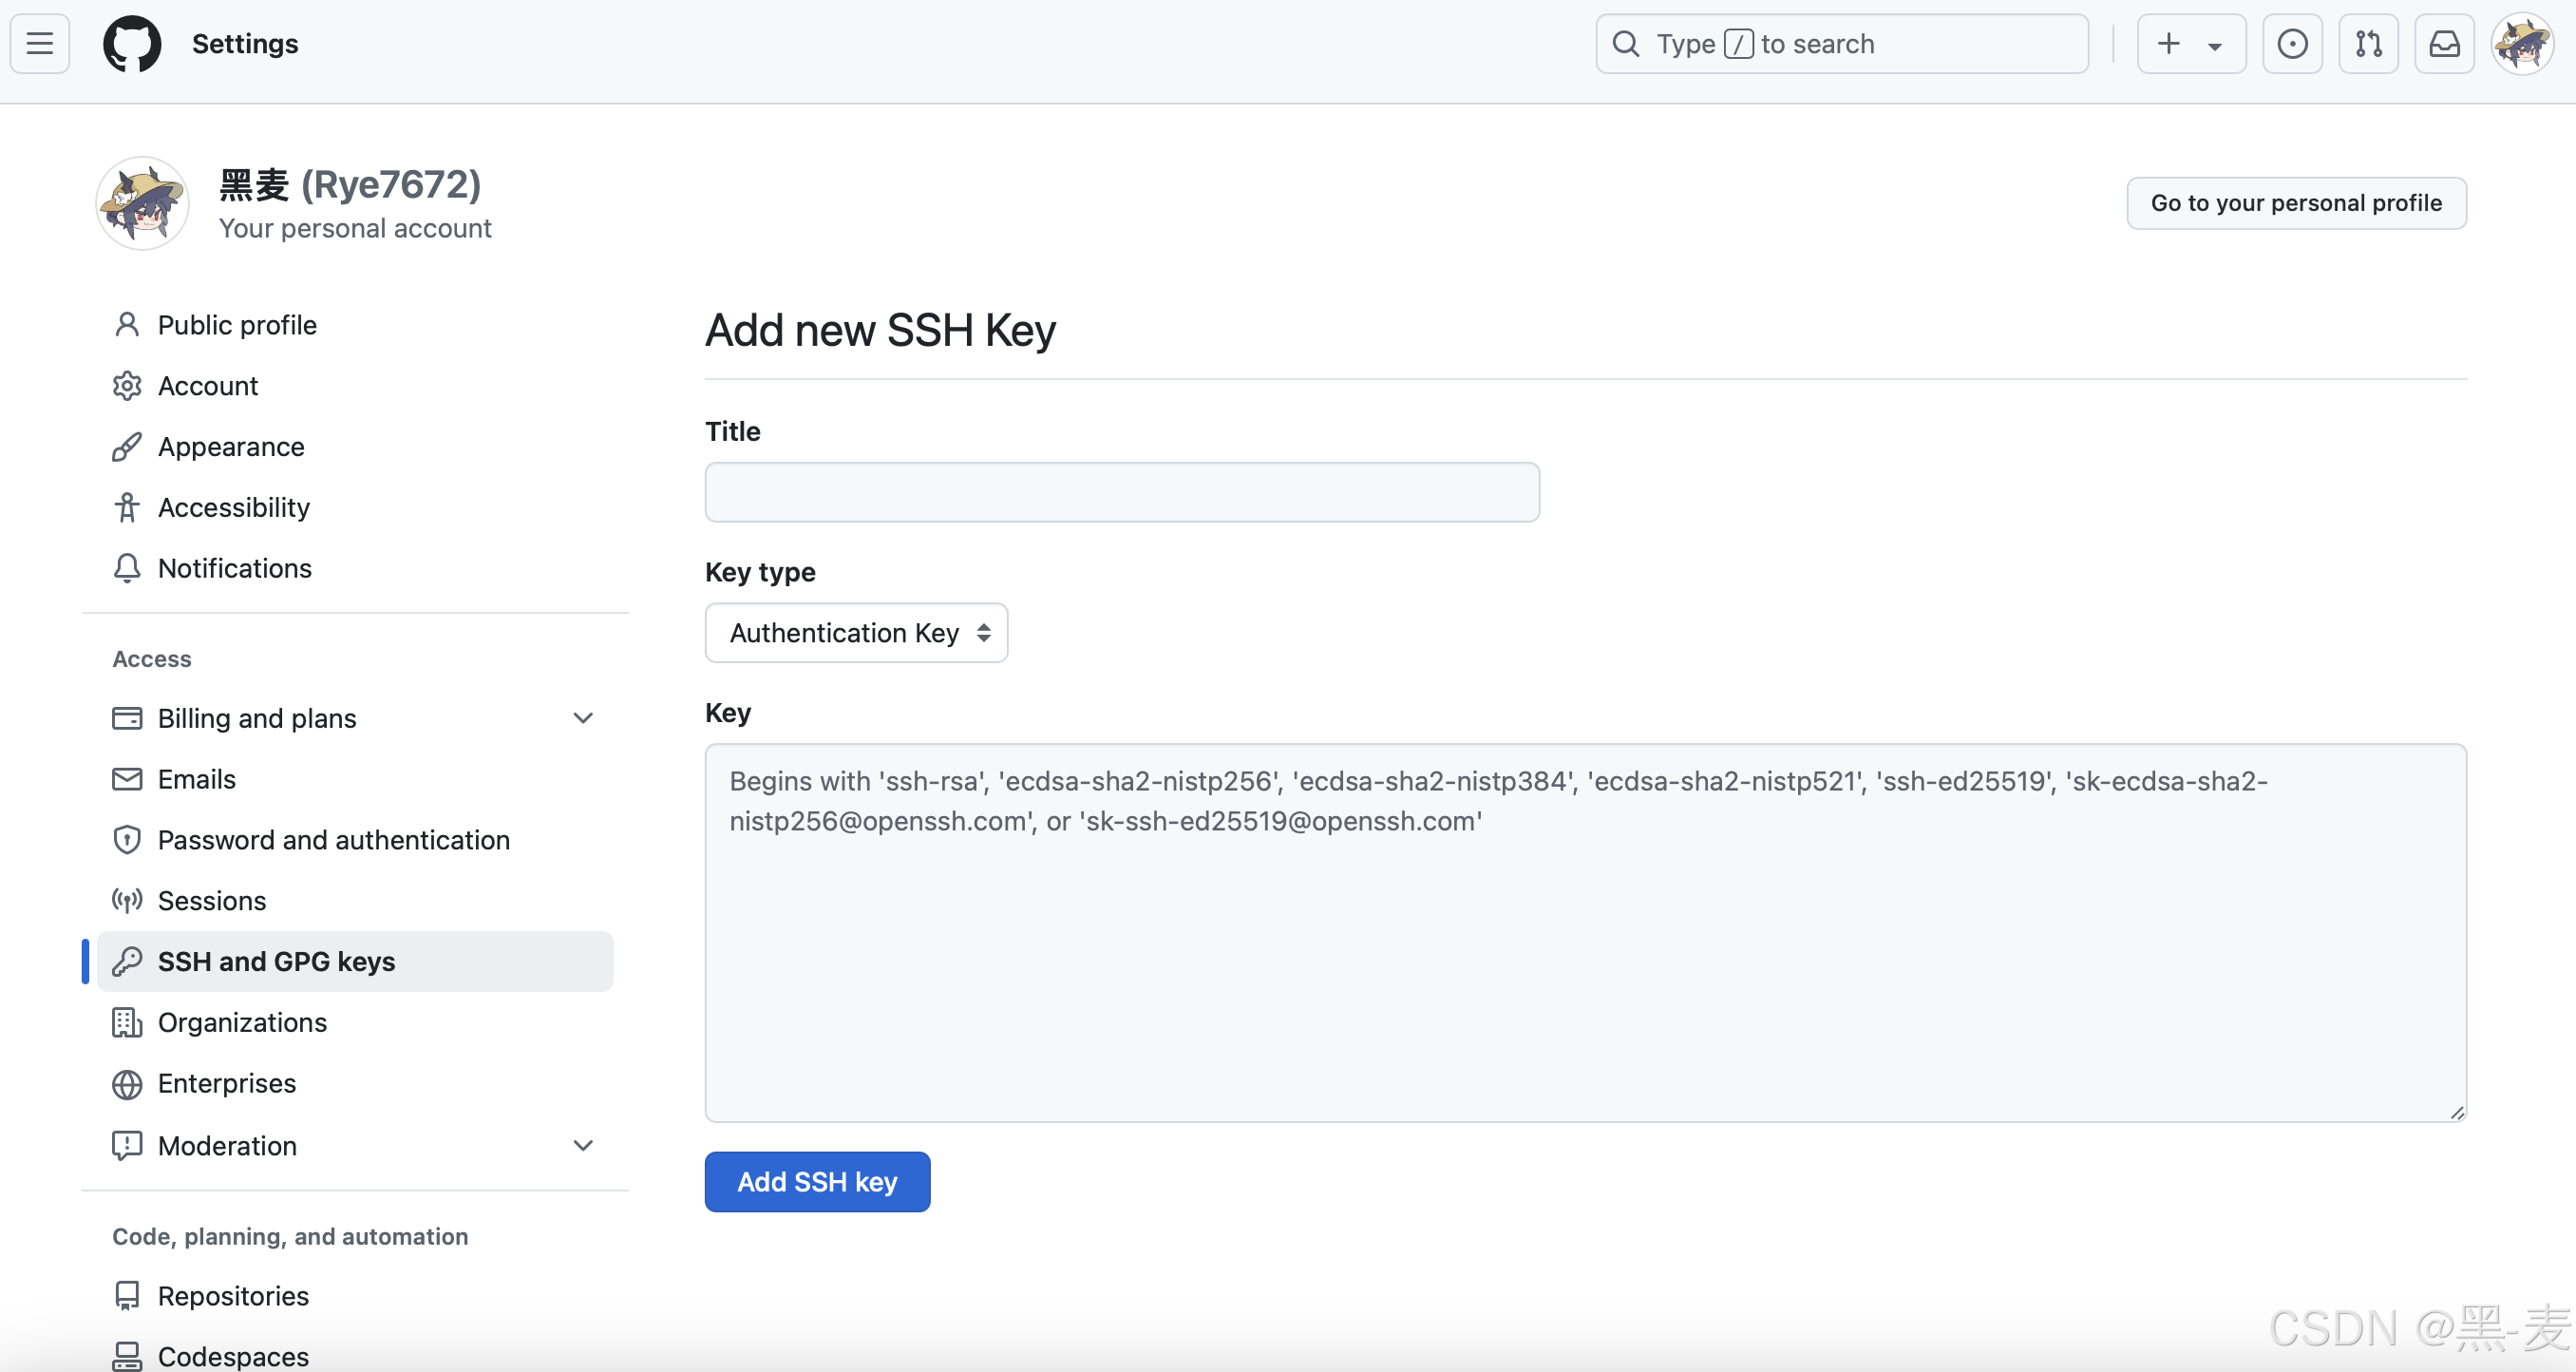
Task: Click the Key textarea resize handle
Action: 2457,1112
